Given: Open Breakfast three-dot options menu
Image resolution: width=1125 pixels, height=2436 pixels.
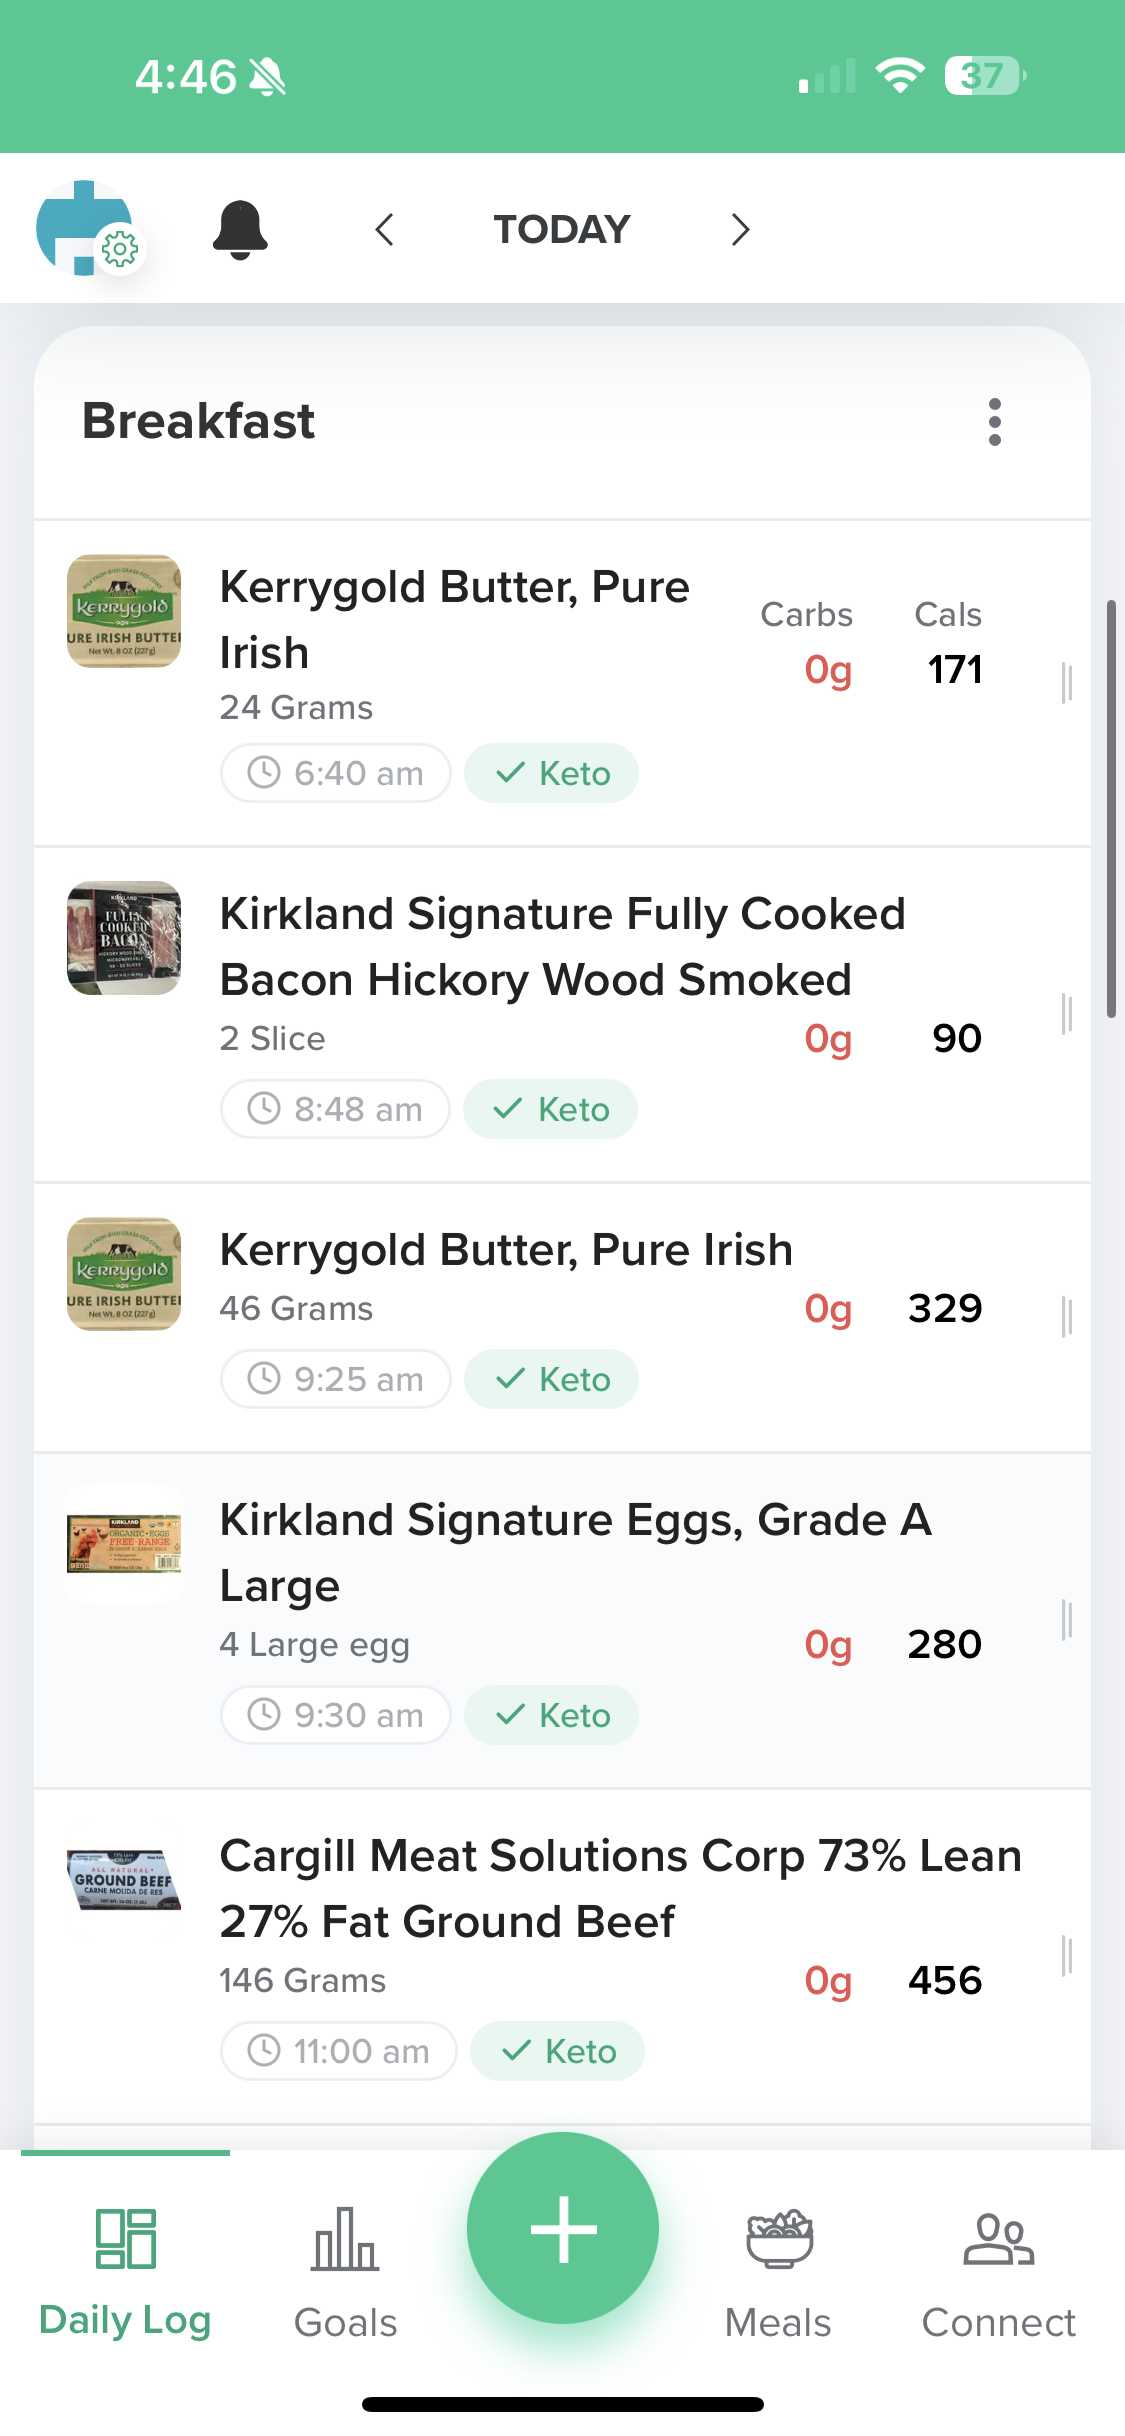Looking at the screenshot, I should coord(994,422).
